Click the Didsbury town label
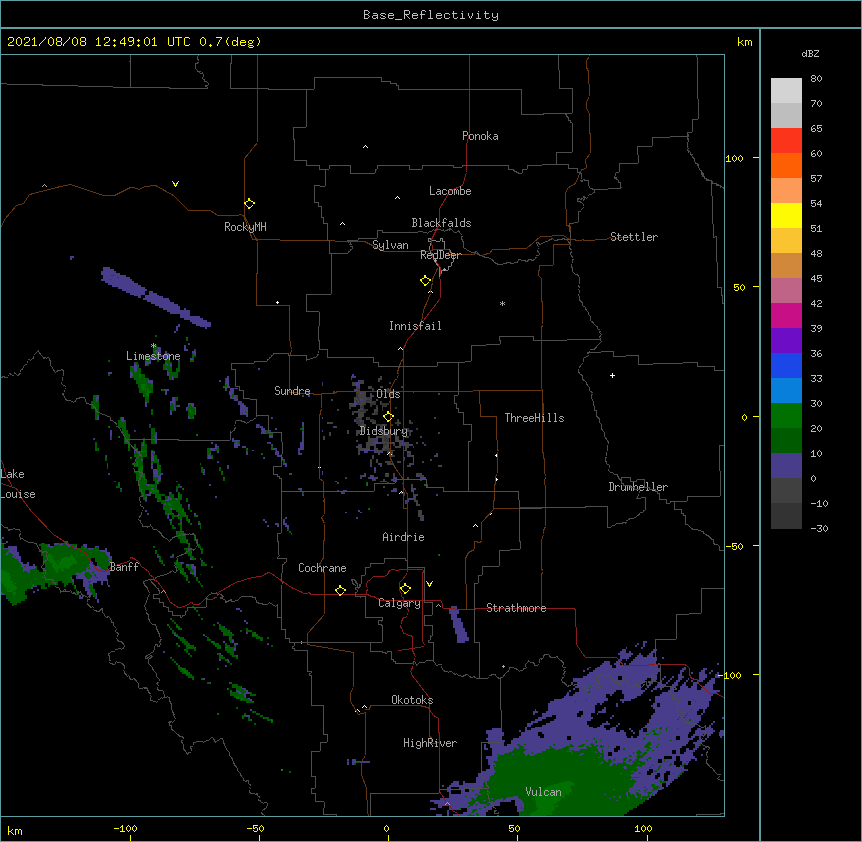The image size is (862, 842). click(384, 431)
